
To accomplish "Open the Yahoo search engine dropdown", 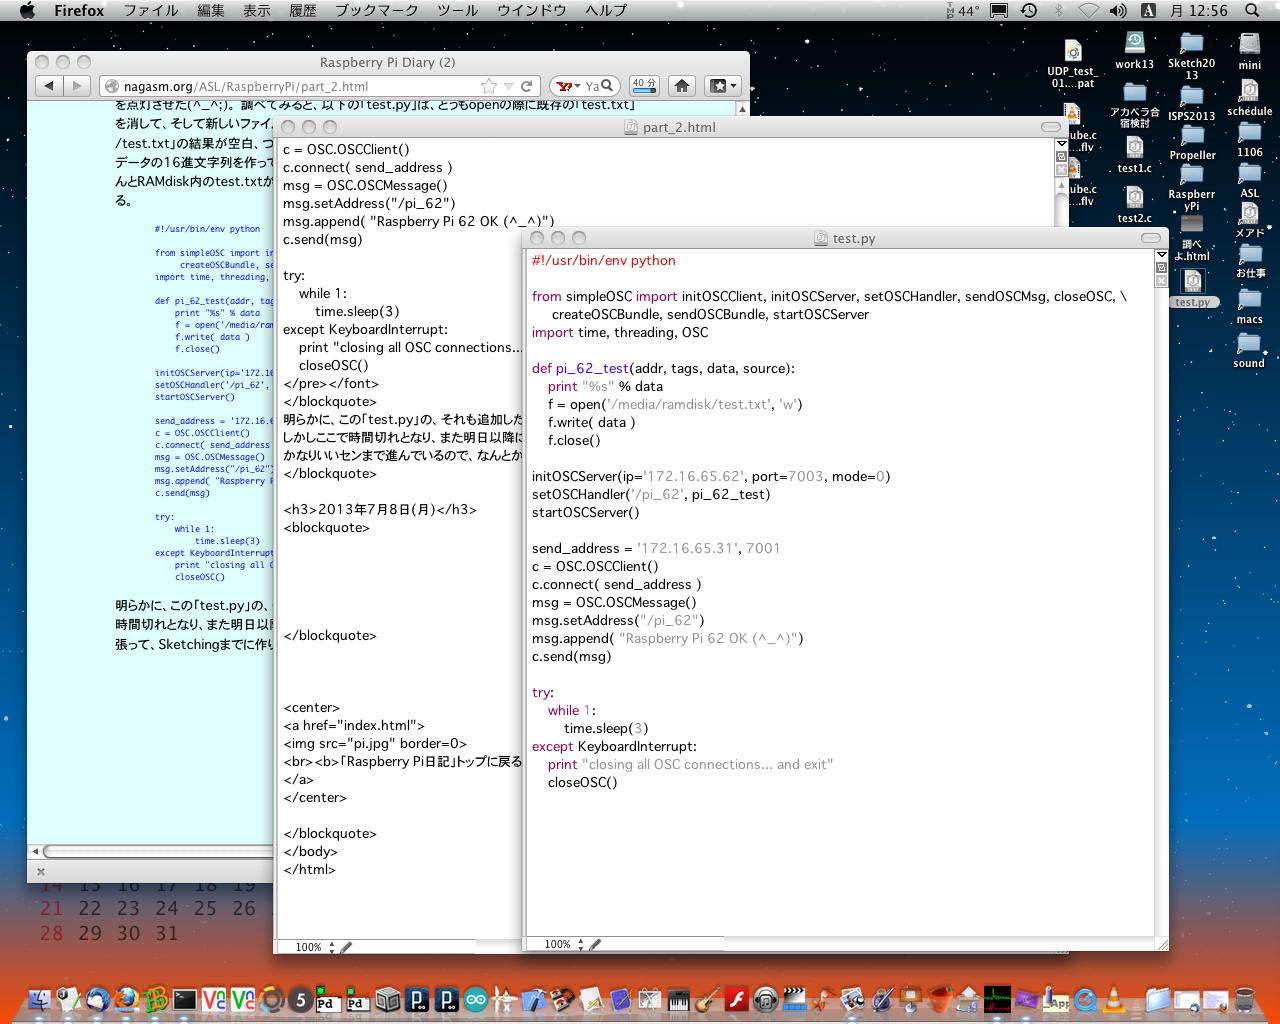I will click(x=567, y=86).
